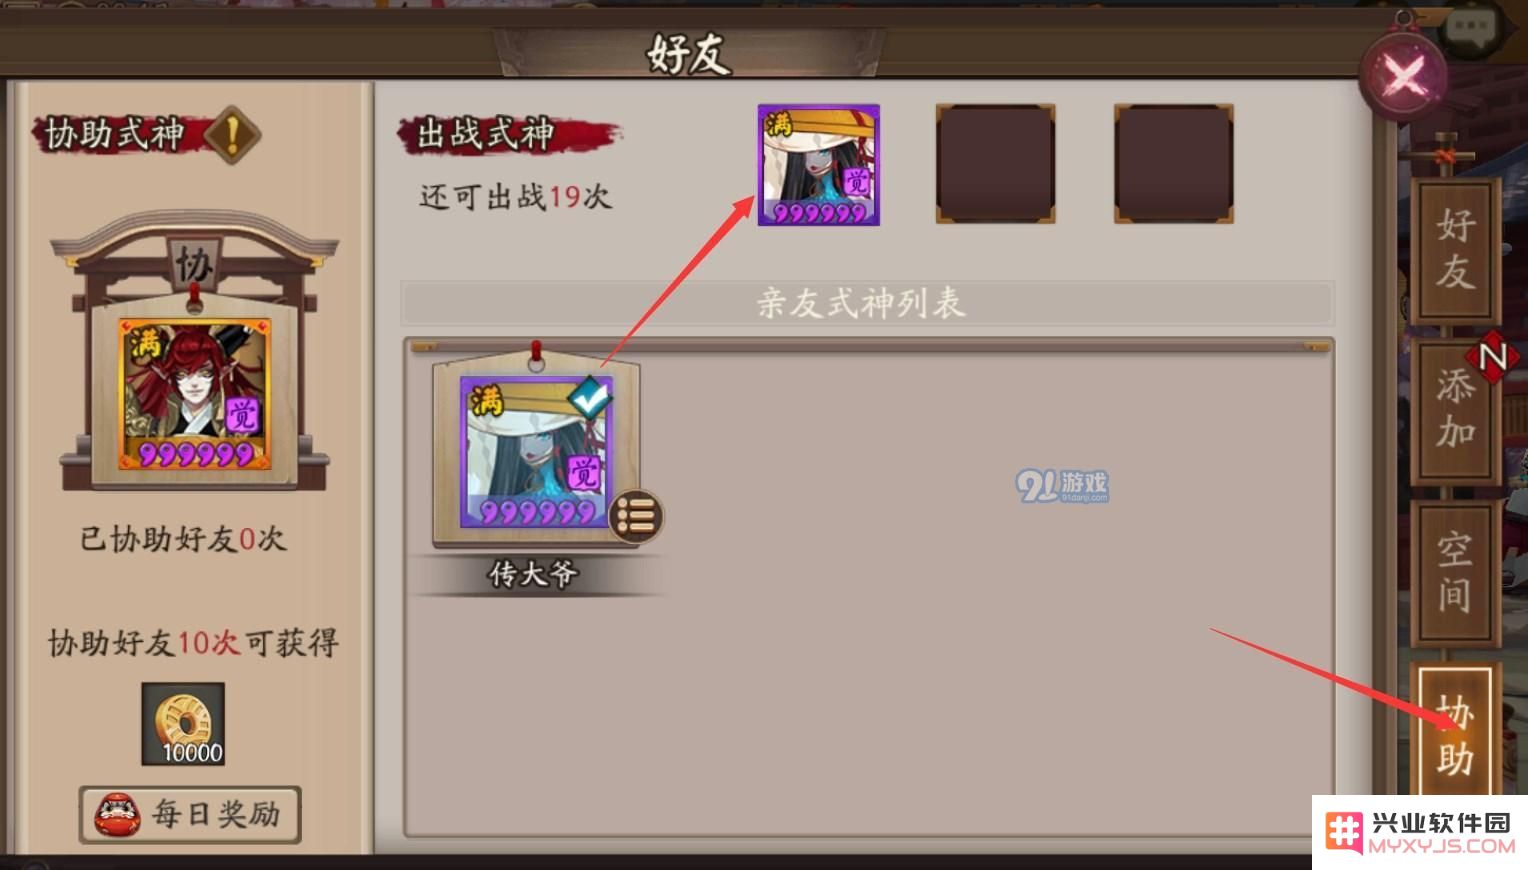This screenshot has height=870, width=1528.
Task: Click the red-haired assist shikigami portrait
Action: 195,394
